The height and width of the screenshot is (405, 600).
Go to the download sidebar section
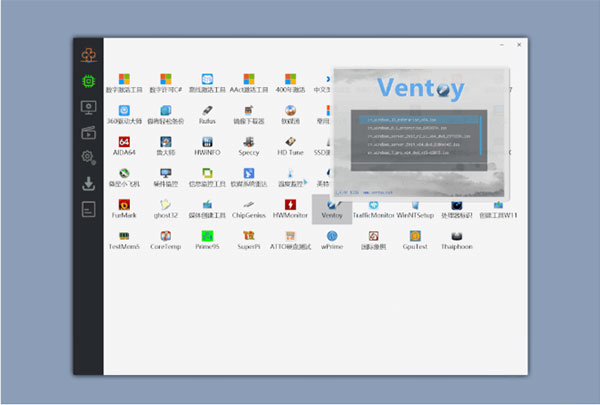(88, 183)
